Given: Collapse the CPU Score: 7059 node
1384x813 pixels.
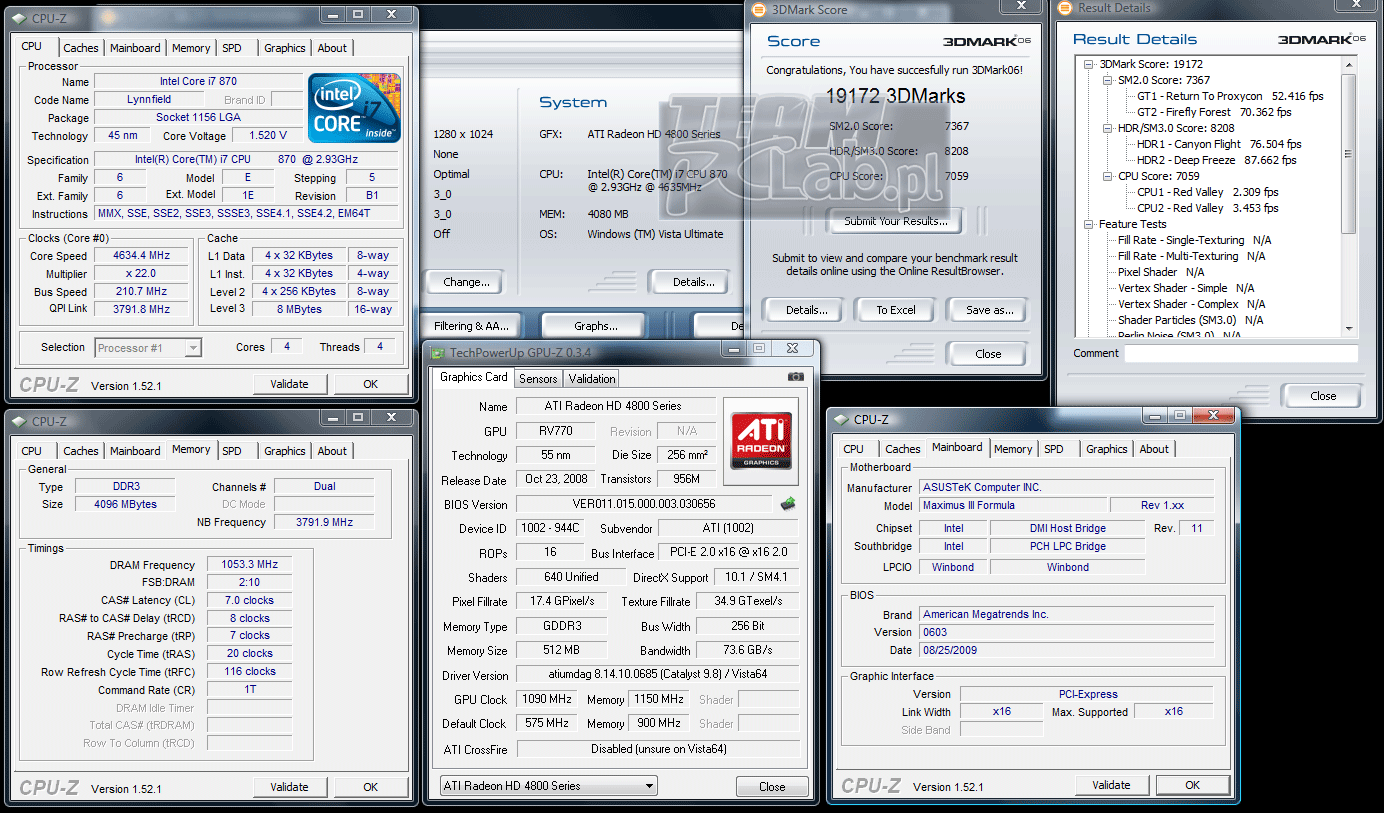Looking at the screenshot, I should coord(1107,176).
